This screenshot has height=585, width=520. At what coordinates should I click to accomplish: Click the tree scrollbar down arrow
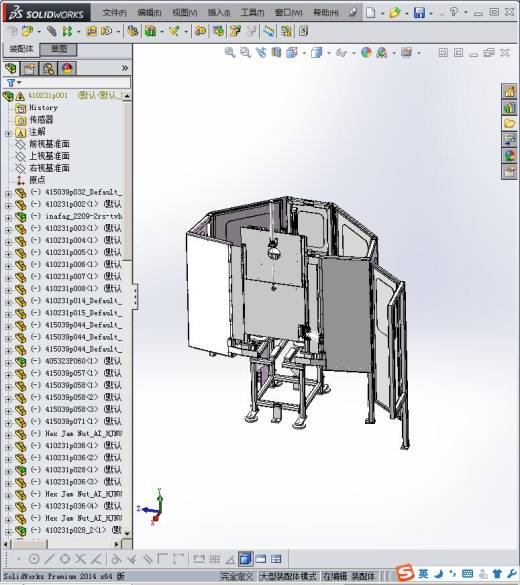pos(127,533)
